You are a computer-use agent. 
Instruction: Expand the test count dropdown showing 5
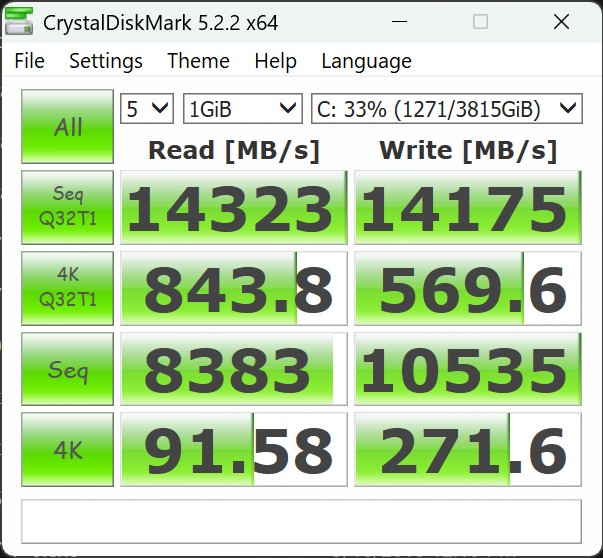click(x=147, y=109)
